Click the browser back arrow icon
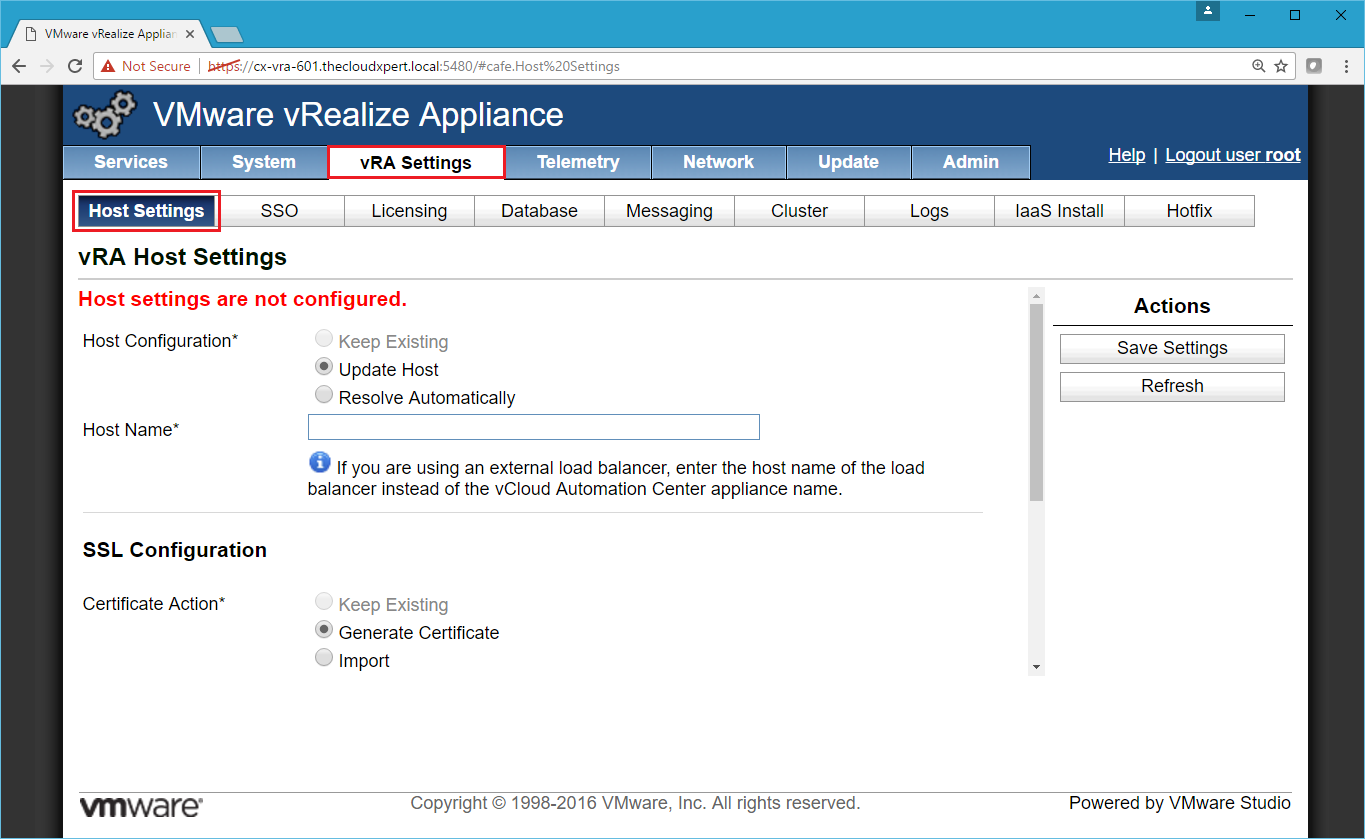This screenshot has height=839, width=1365. click(19, 66)
